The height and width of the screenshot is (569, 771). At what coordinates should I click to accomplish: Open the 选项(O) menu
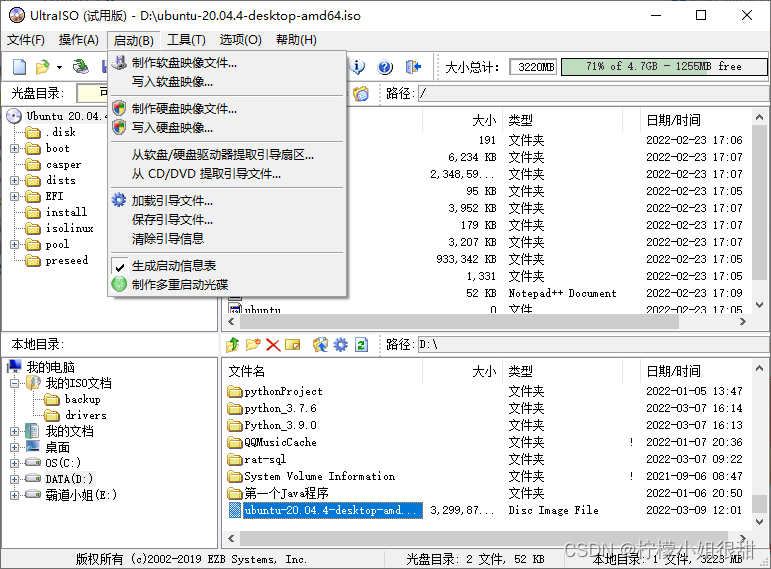pyautogui.click(x=240, y=40)
